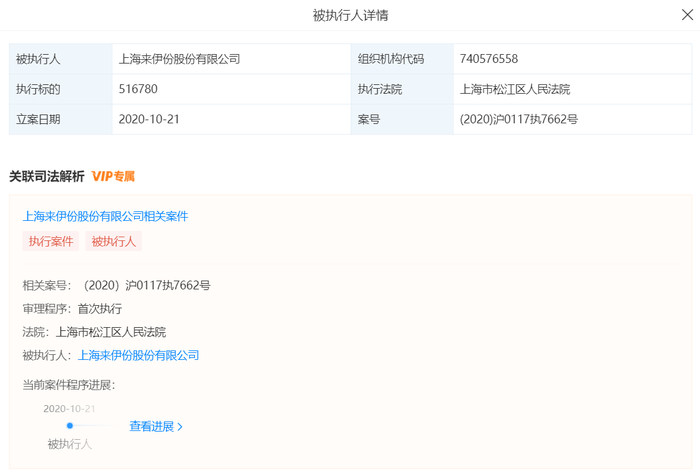
Task: Select the red 被执行人 tag
Action: (x=113, y=242)
